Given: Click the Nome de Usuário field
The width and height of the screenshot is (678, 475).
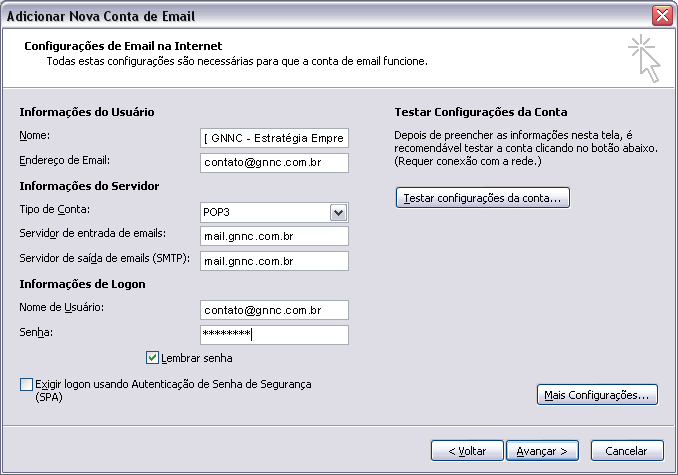Looking at the screenshot, I should pos(274,310).
